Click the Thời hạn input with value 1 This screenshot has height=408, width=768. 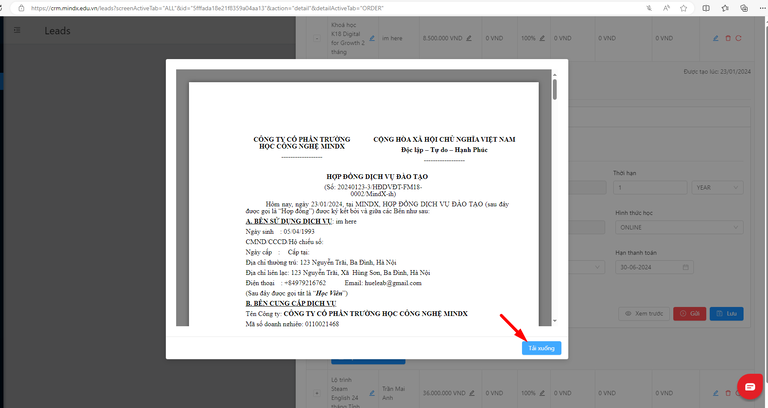pyautogui.click(x=650, y=188)
